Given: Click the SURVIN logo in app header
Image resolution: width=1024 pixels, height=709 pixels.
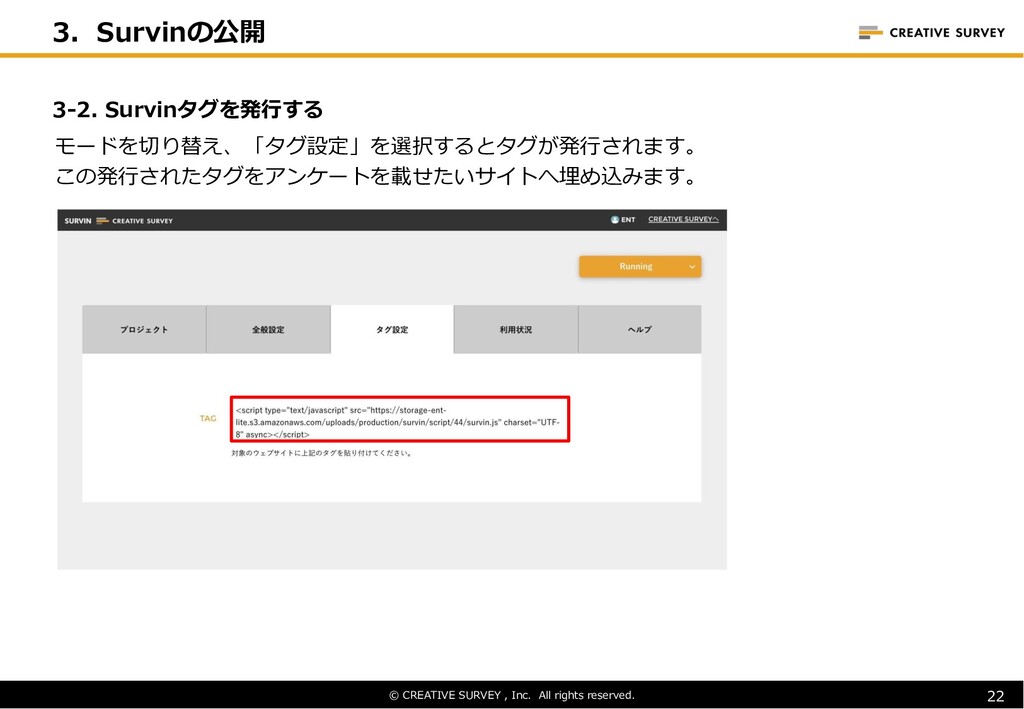Looking at the screenshot, I should point(78,221).
